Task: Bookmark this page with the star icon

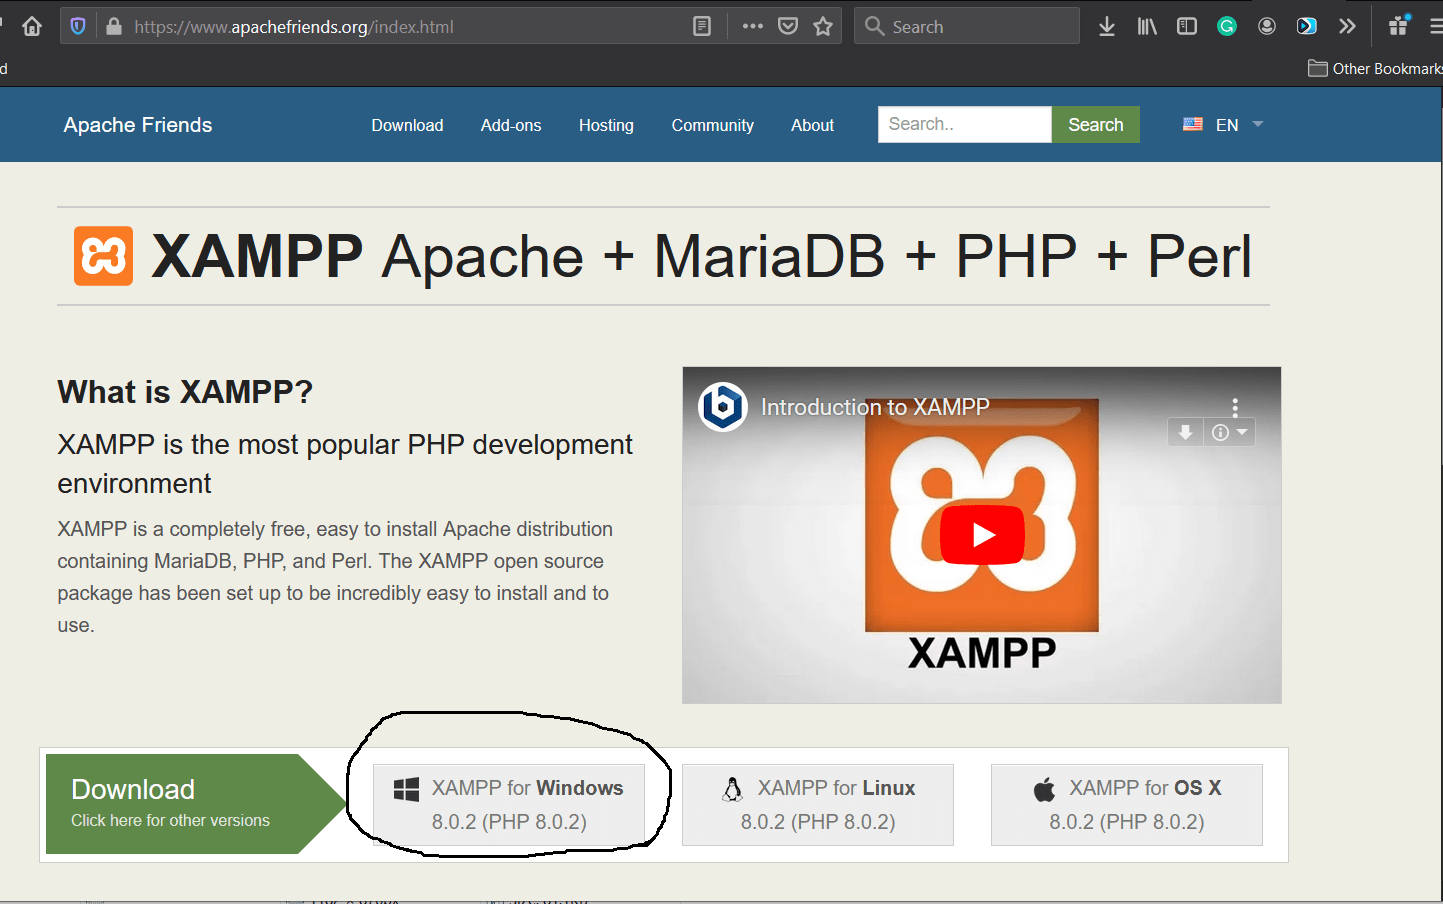Action: point(823,26)
